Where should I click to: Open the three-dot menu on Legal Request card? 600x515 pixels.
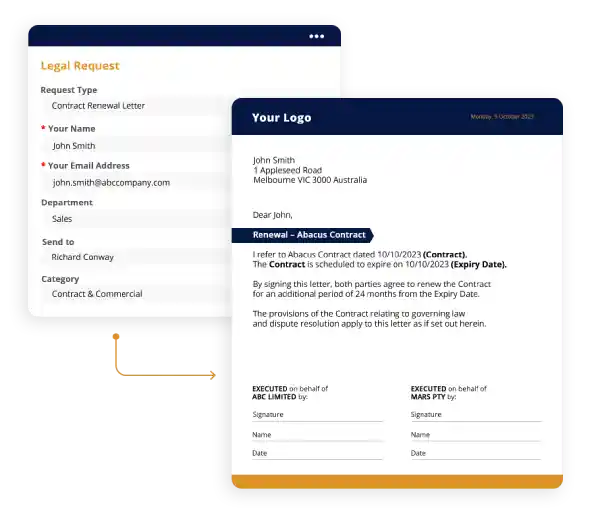coord(316,36)
